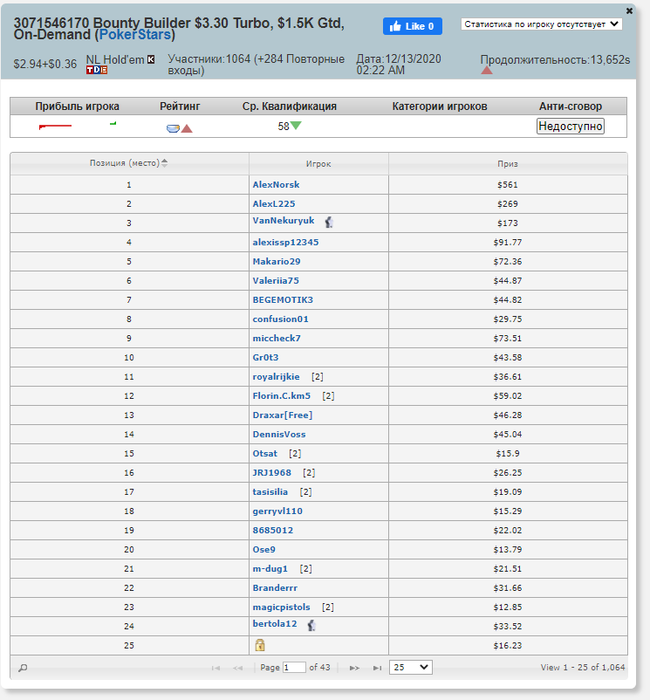
Task: Click the Приз column header
Action: click(x=508, y=164)
